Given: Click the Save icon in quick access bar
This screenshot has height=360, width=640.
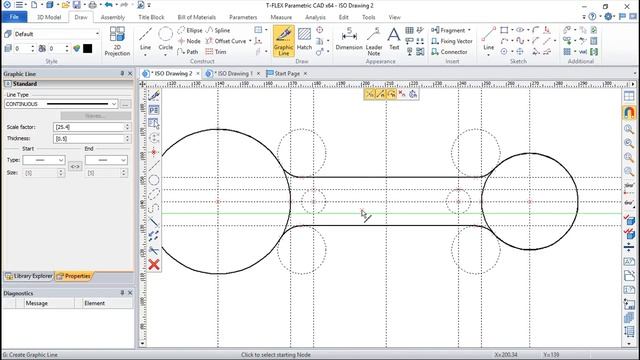Looking at the screenshot, I should [x=76, y=5].
